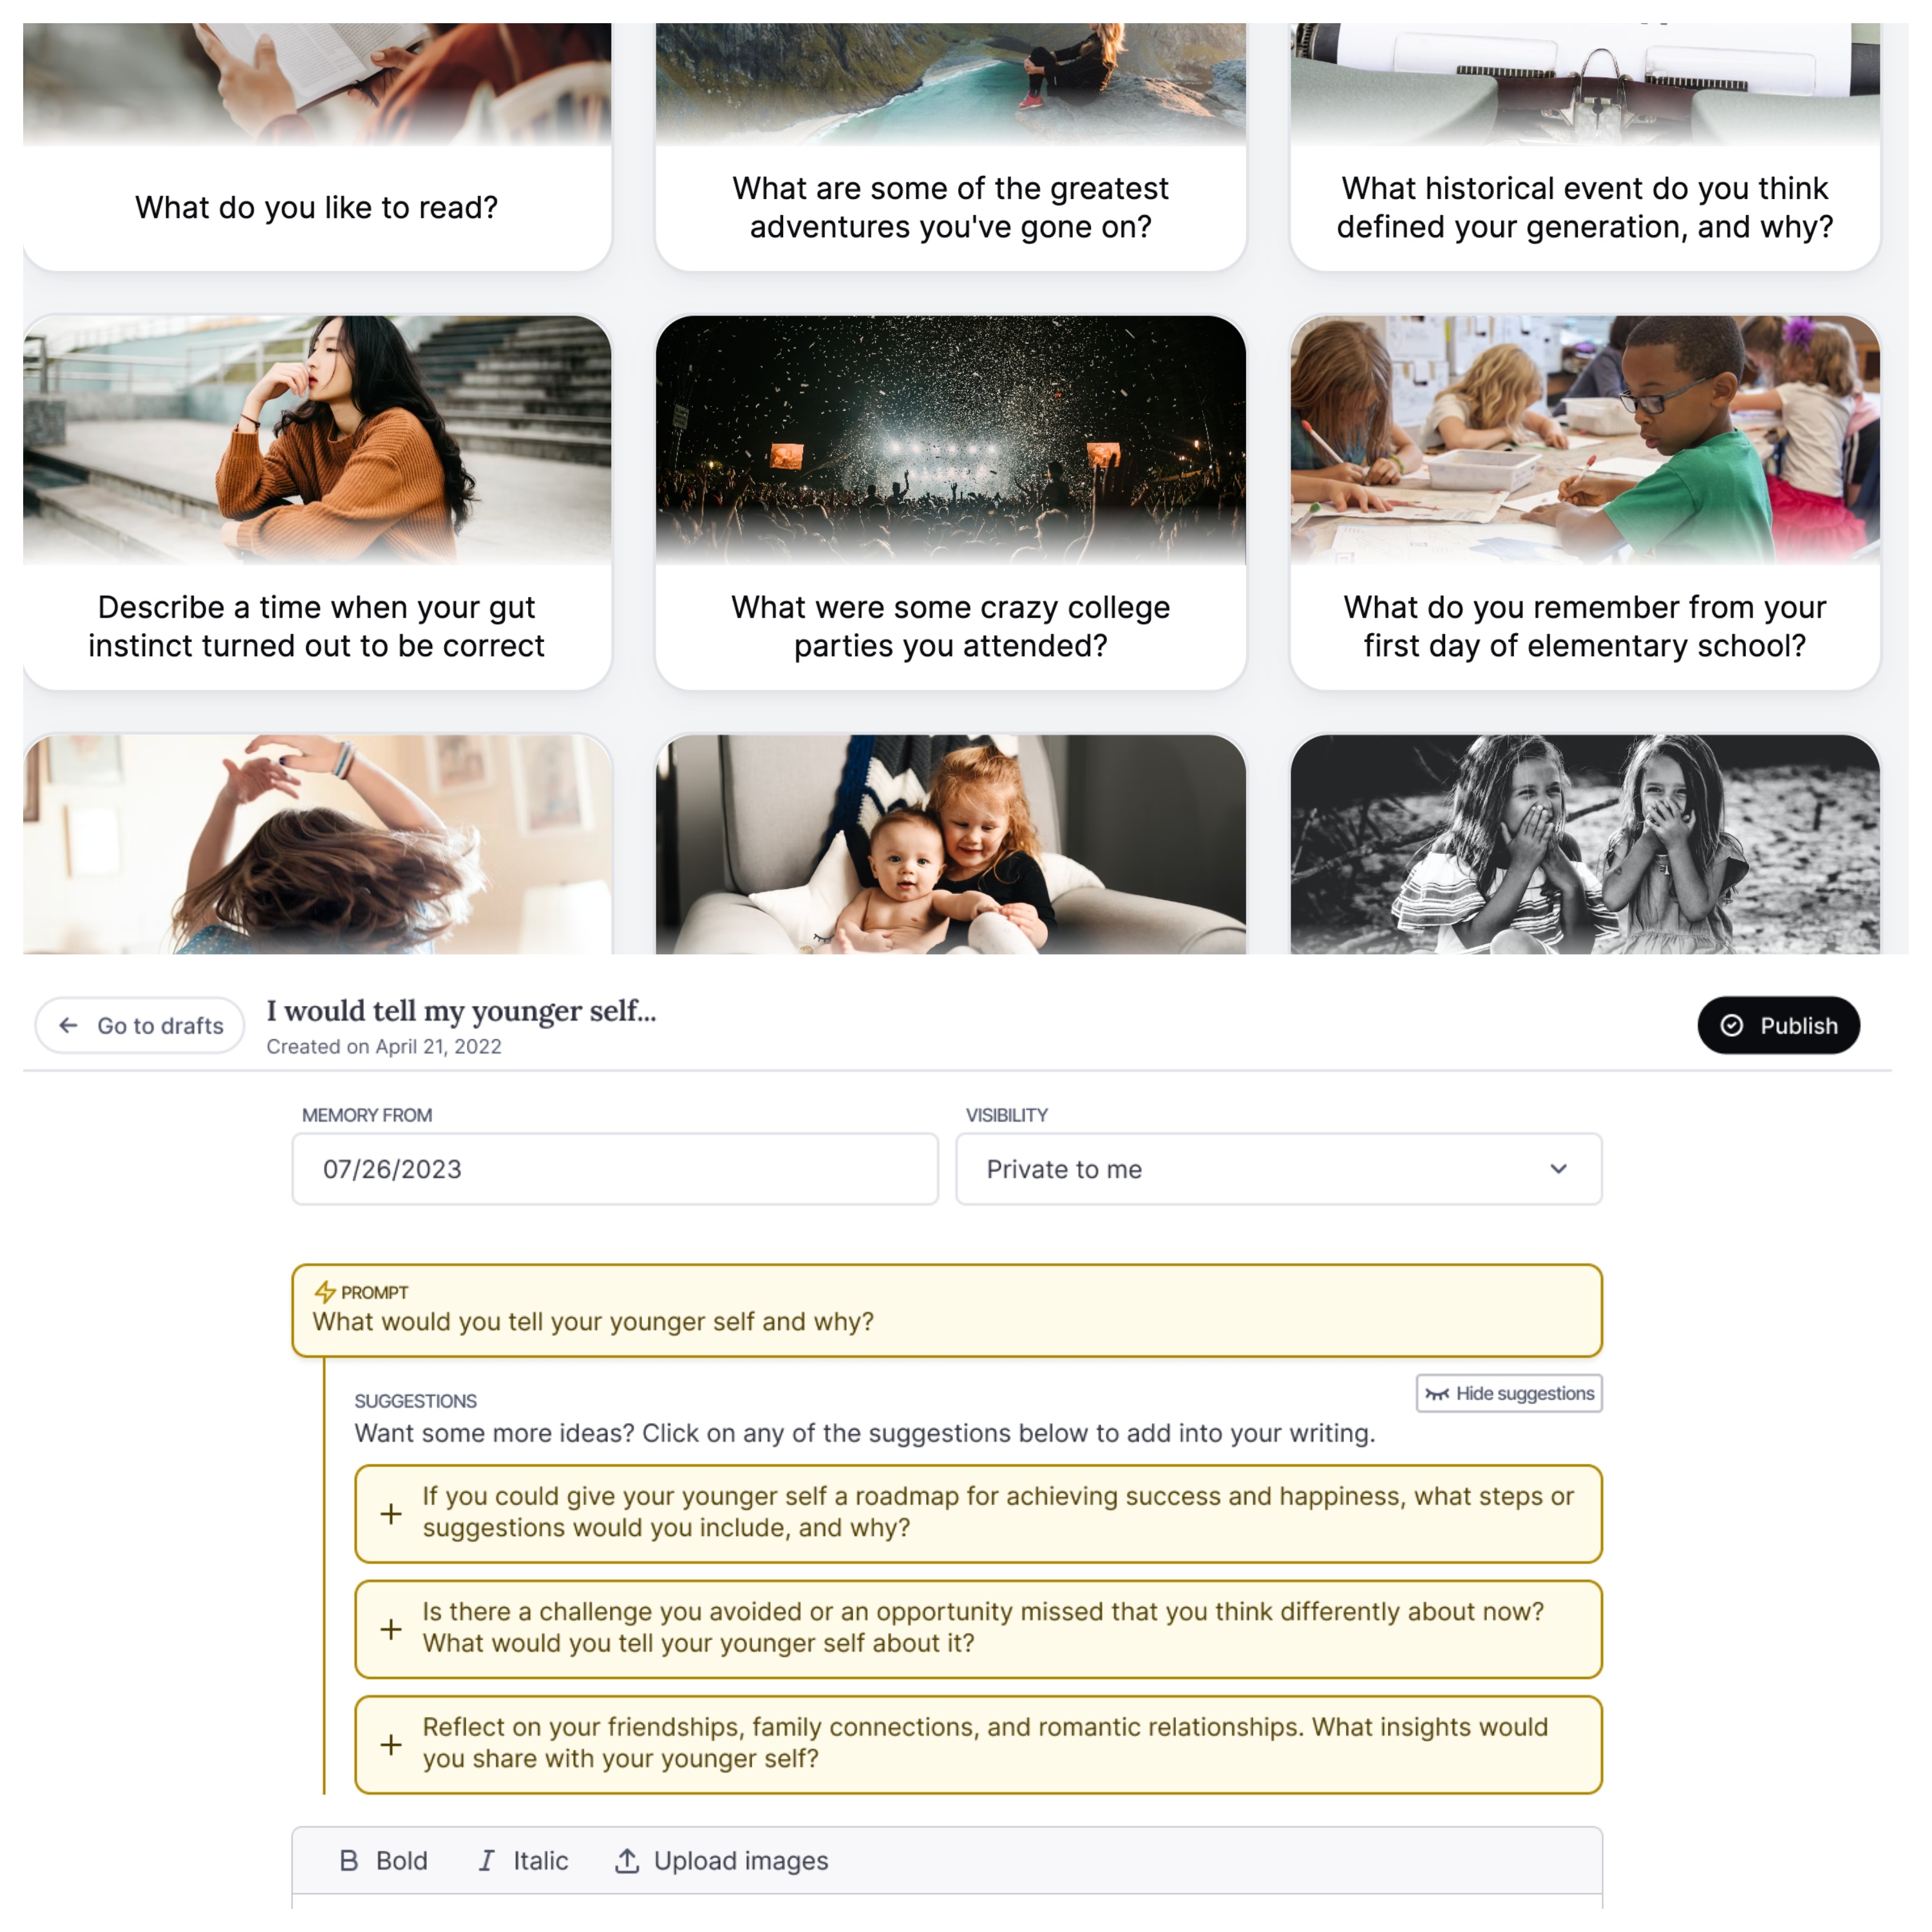The height and width of the screenshot is (1932, 1932).
Task: Click the lightning bolt Prompt icon
Action: (324, 1290)
